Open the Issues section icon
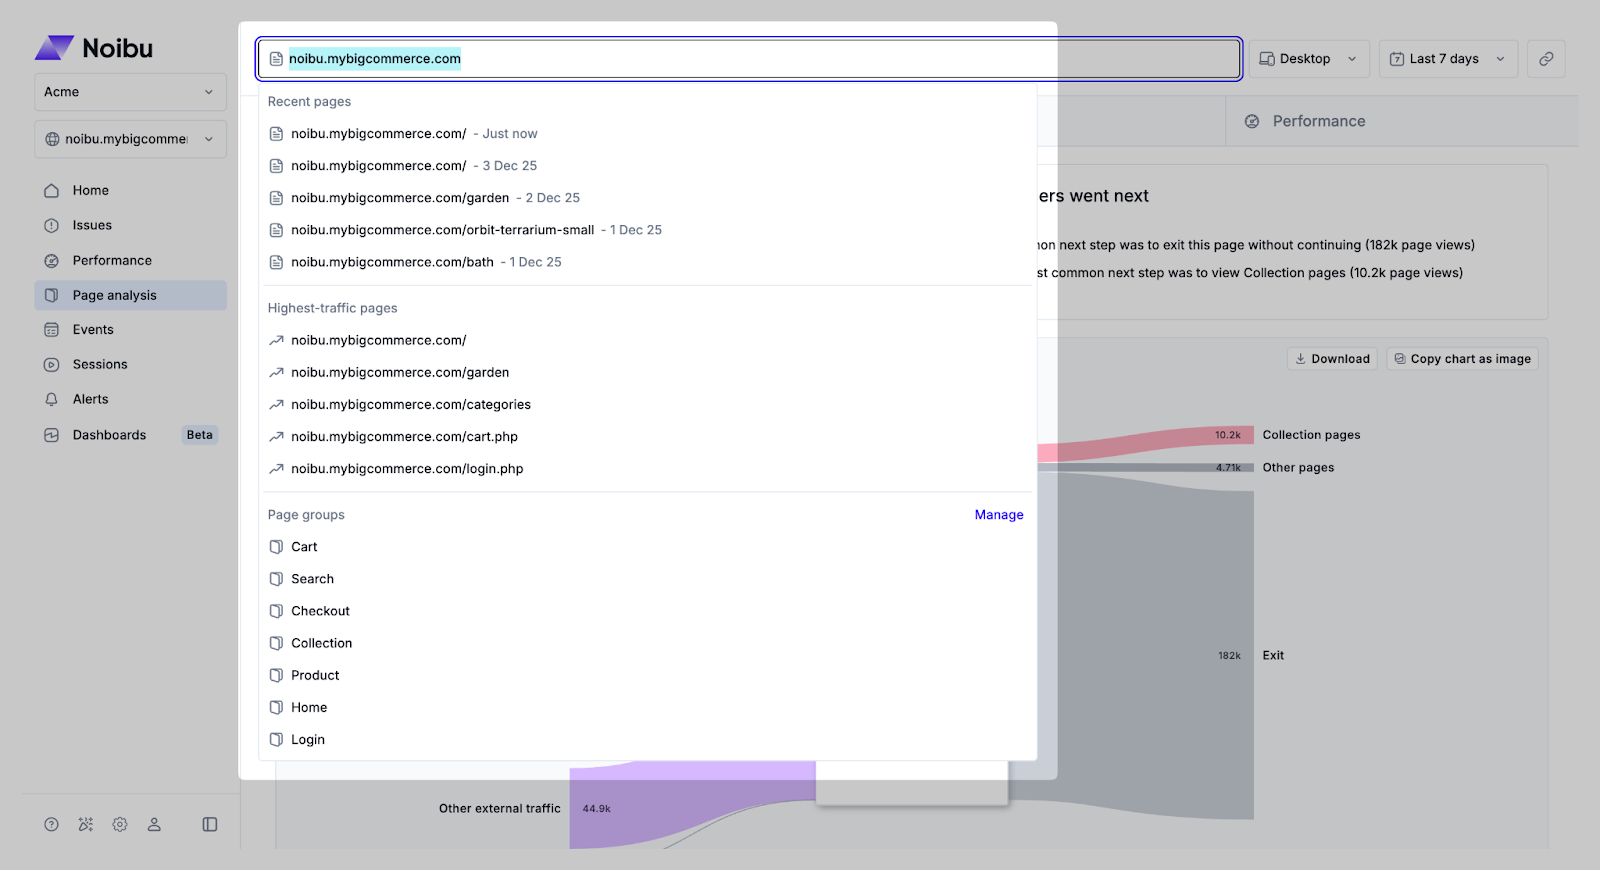Screen dimensions: 1600x870 click(x=52, y=225)
